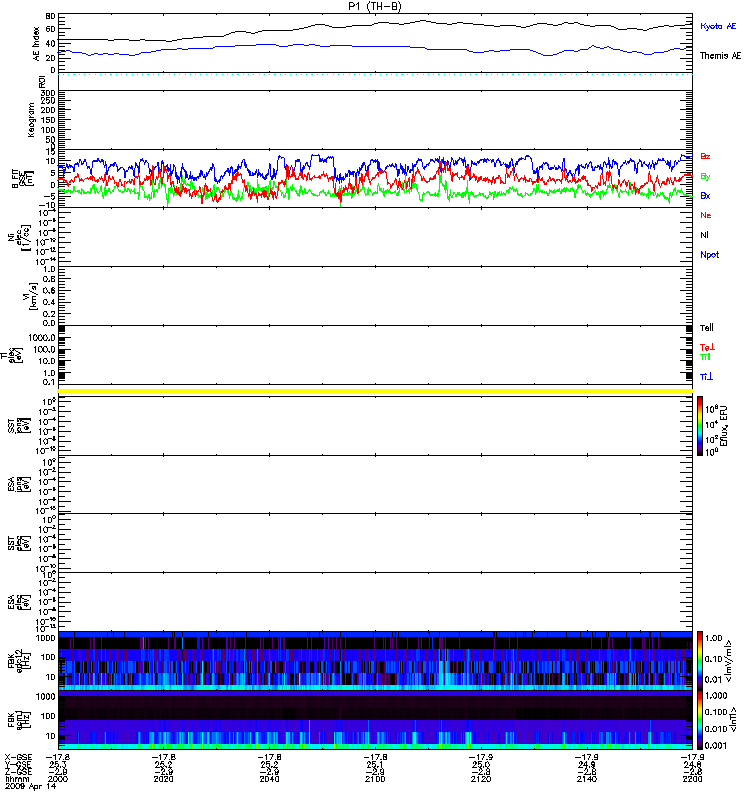
Task: Click the FBK edc12 Hz axis label
Action: tap(19, 660)
